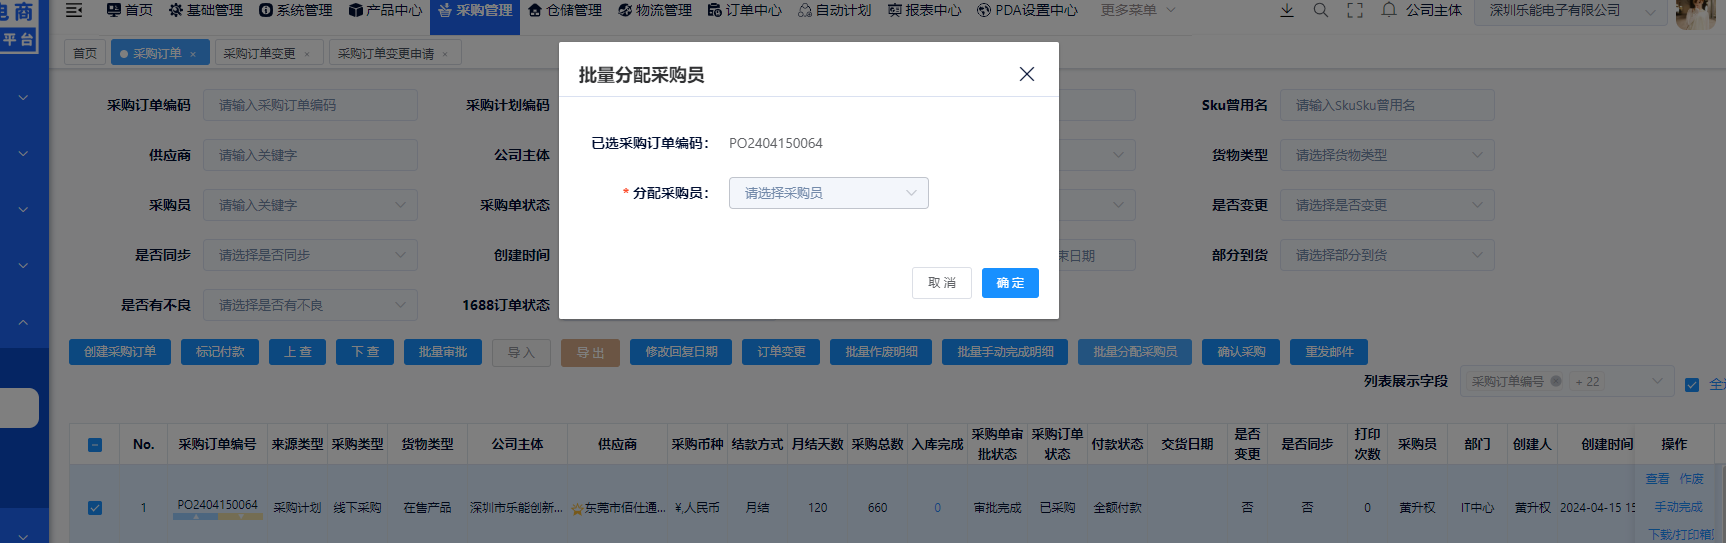Image resolution: width=1726 pixels, height=543 pixels.
Task: Click the 修改回复日期 button
Action: [681, 352]
